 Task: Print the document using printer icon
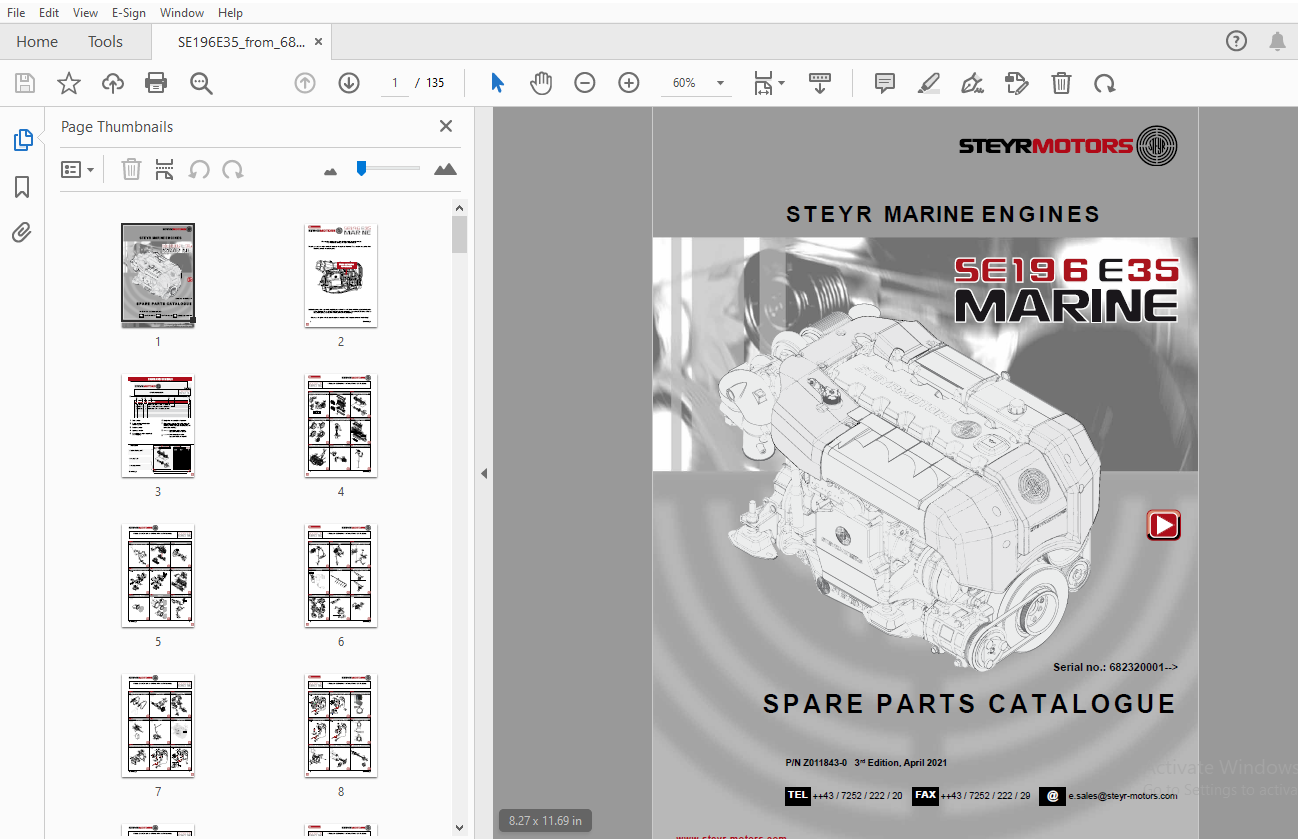[x=157, y=83]
